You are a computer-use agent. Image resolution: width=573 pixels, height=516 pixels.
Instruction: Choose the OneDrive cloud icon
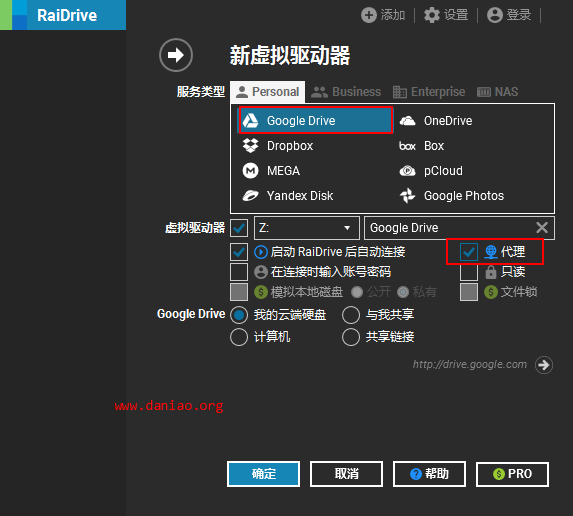click(x=407, y=121)
